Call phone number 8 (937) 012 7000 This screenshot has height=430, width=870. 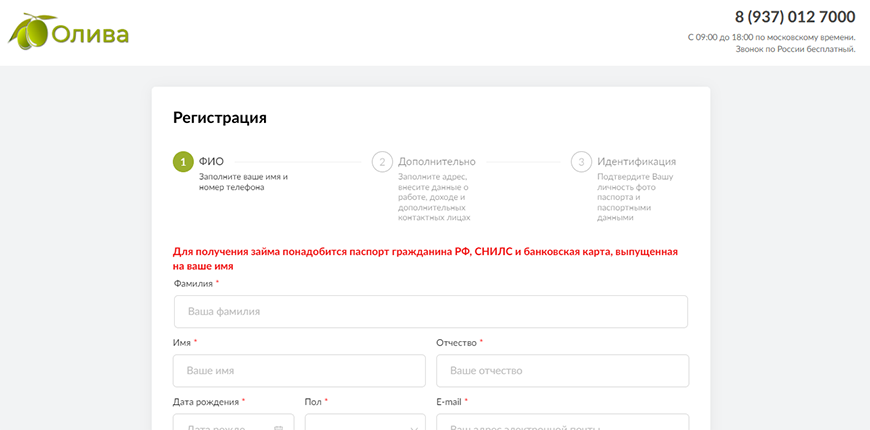[794, 17]
